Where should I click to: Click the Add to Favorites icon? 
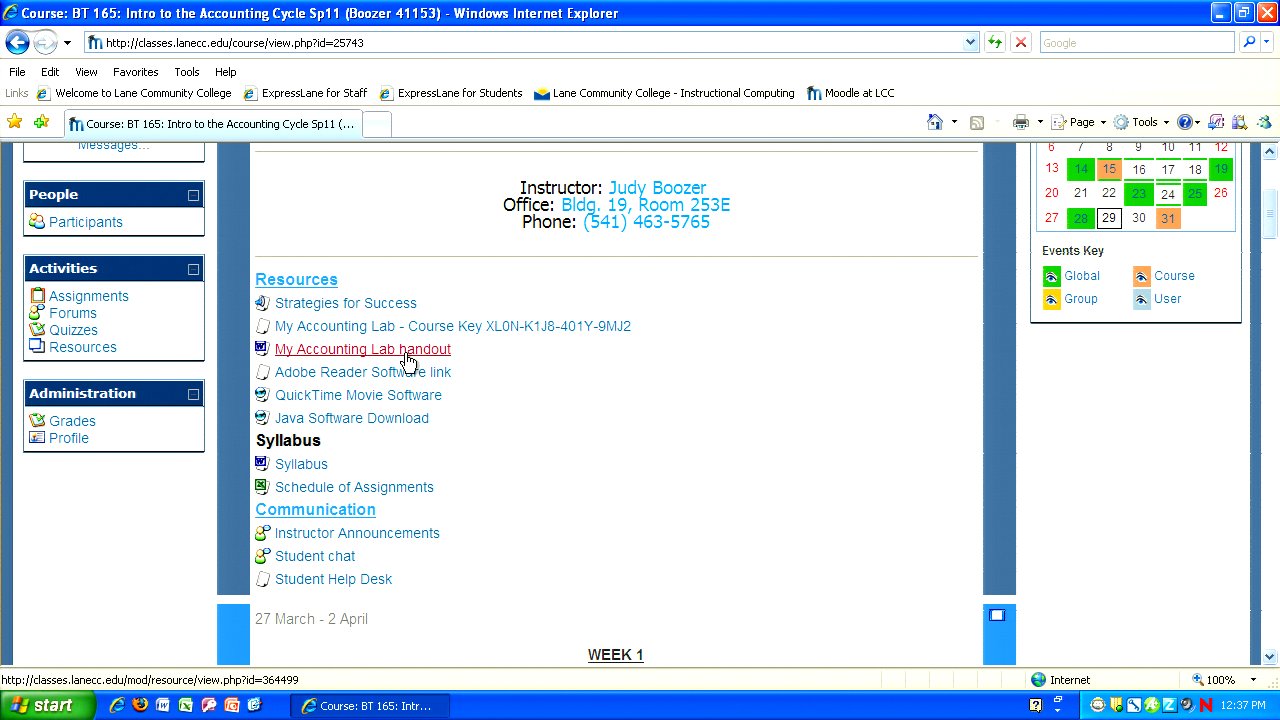(41, 122)
